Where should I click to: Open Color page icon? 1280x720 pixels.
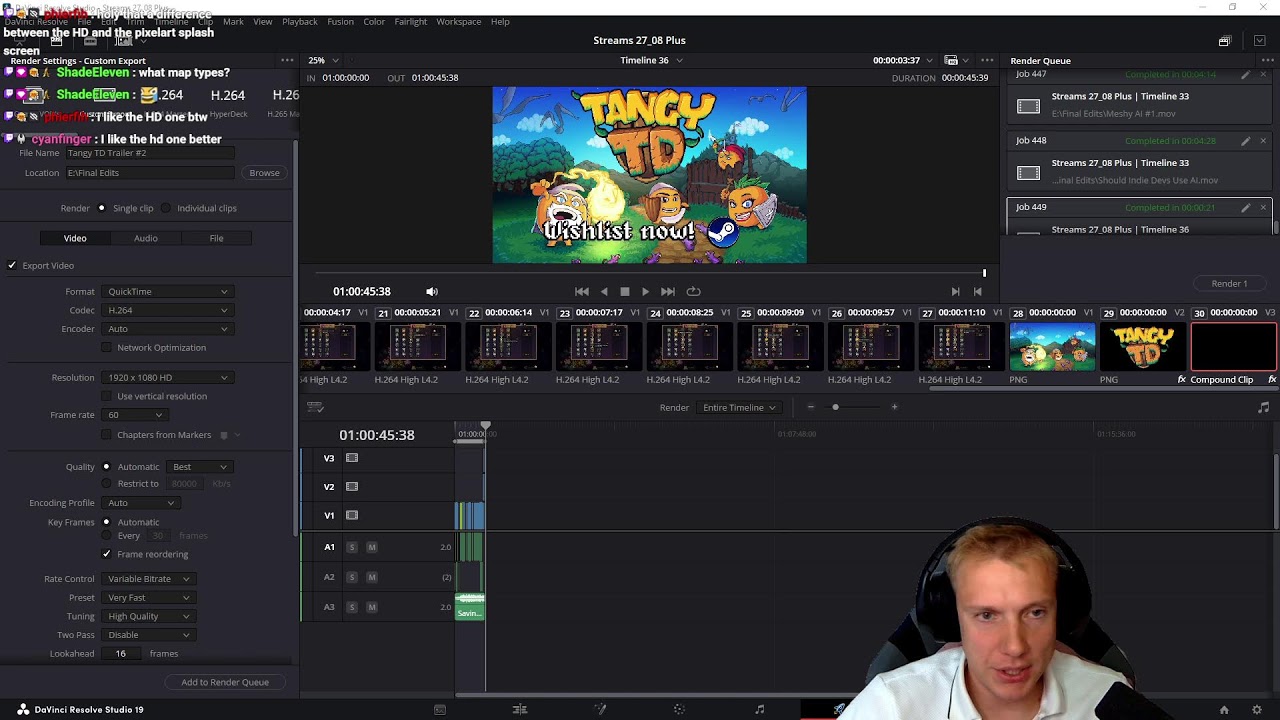679,709
